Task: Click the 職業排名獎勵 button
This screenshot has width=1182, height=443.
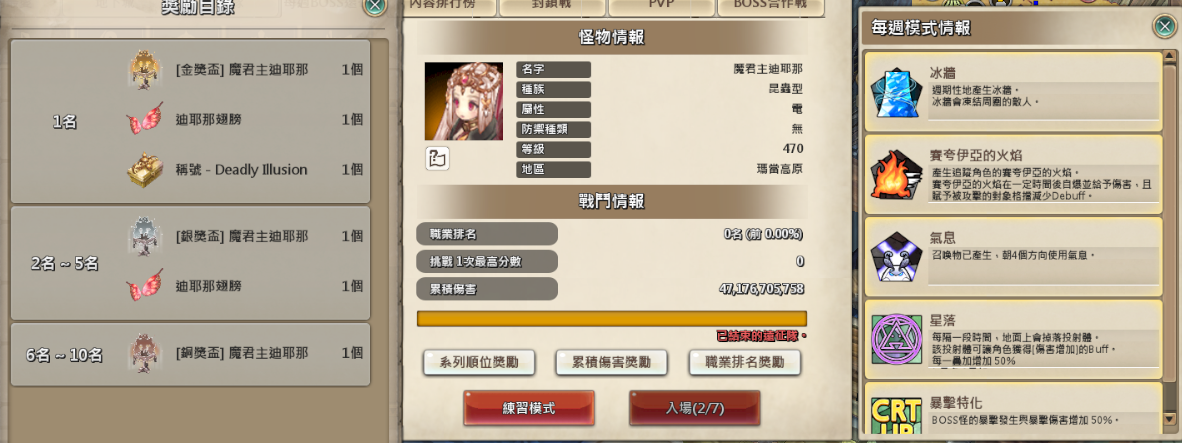Action: [745, 362]
